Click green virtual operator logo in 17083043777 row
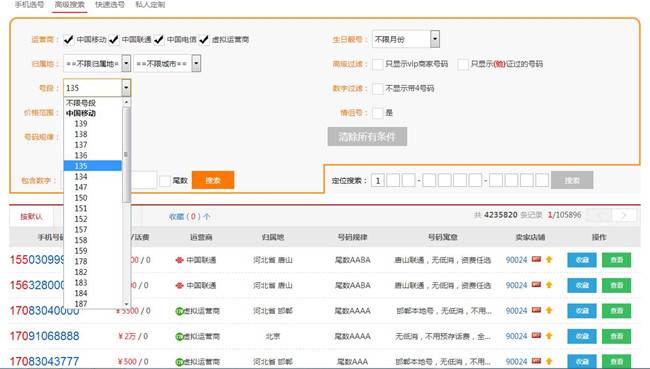This screenshot has width=650, height=369. (x=179, y=362)
